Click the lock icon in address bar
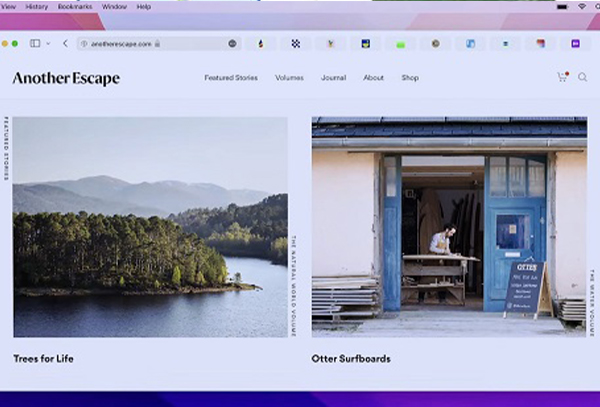The height and width of the screenshot is (407, 600). (157, 44)
